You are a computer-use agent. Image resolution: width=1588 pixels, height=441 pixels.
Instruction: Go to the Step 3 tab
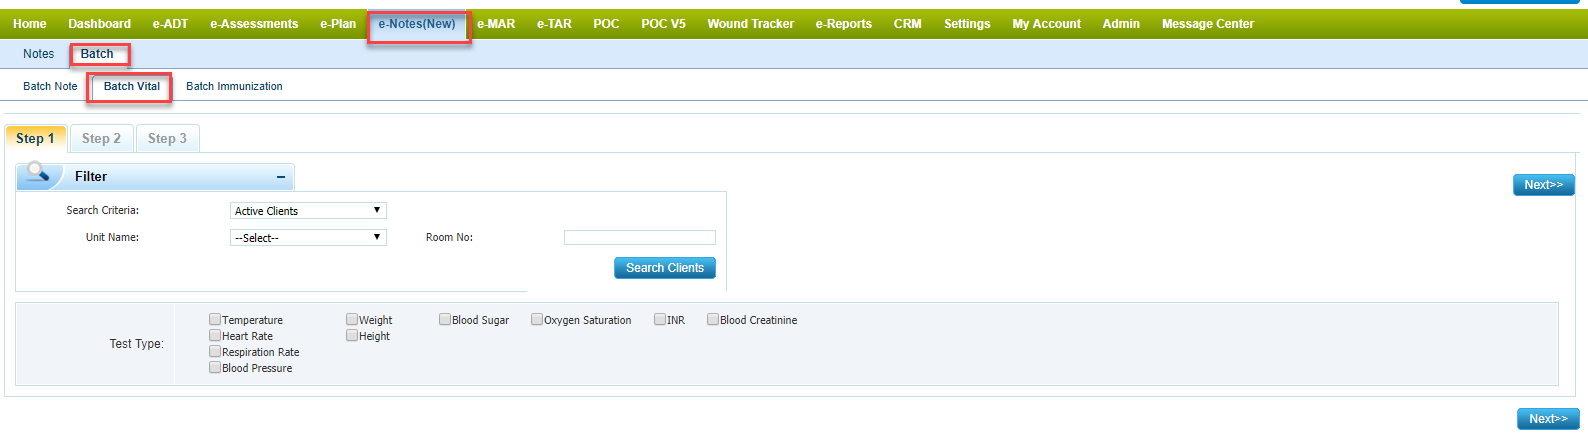(x=167, y=139)
